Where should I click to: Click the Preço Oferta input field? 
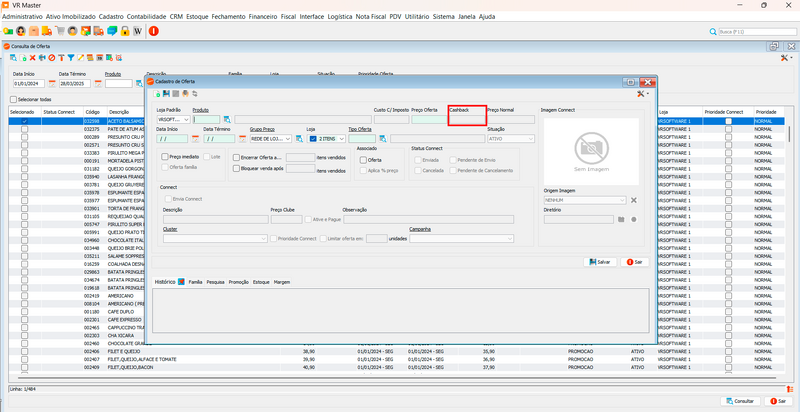pyautogui.click(x=429, y=119)
